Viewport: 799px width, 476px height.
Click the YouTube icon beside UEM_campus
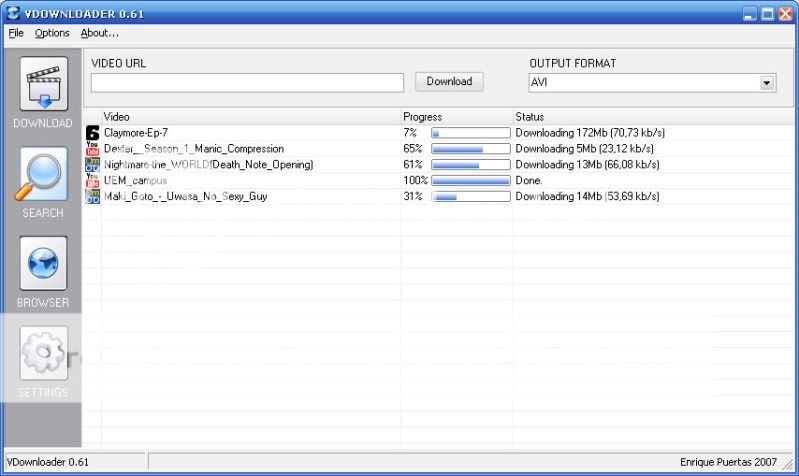click(x=93, y=180)
